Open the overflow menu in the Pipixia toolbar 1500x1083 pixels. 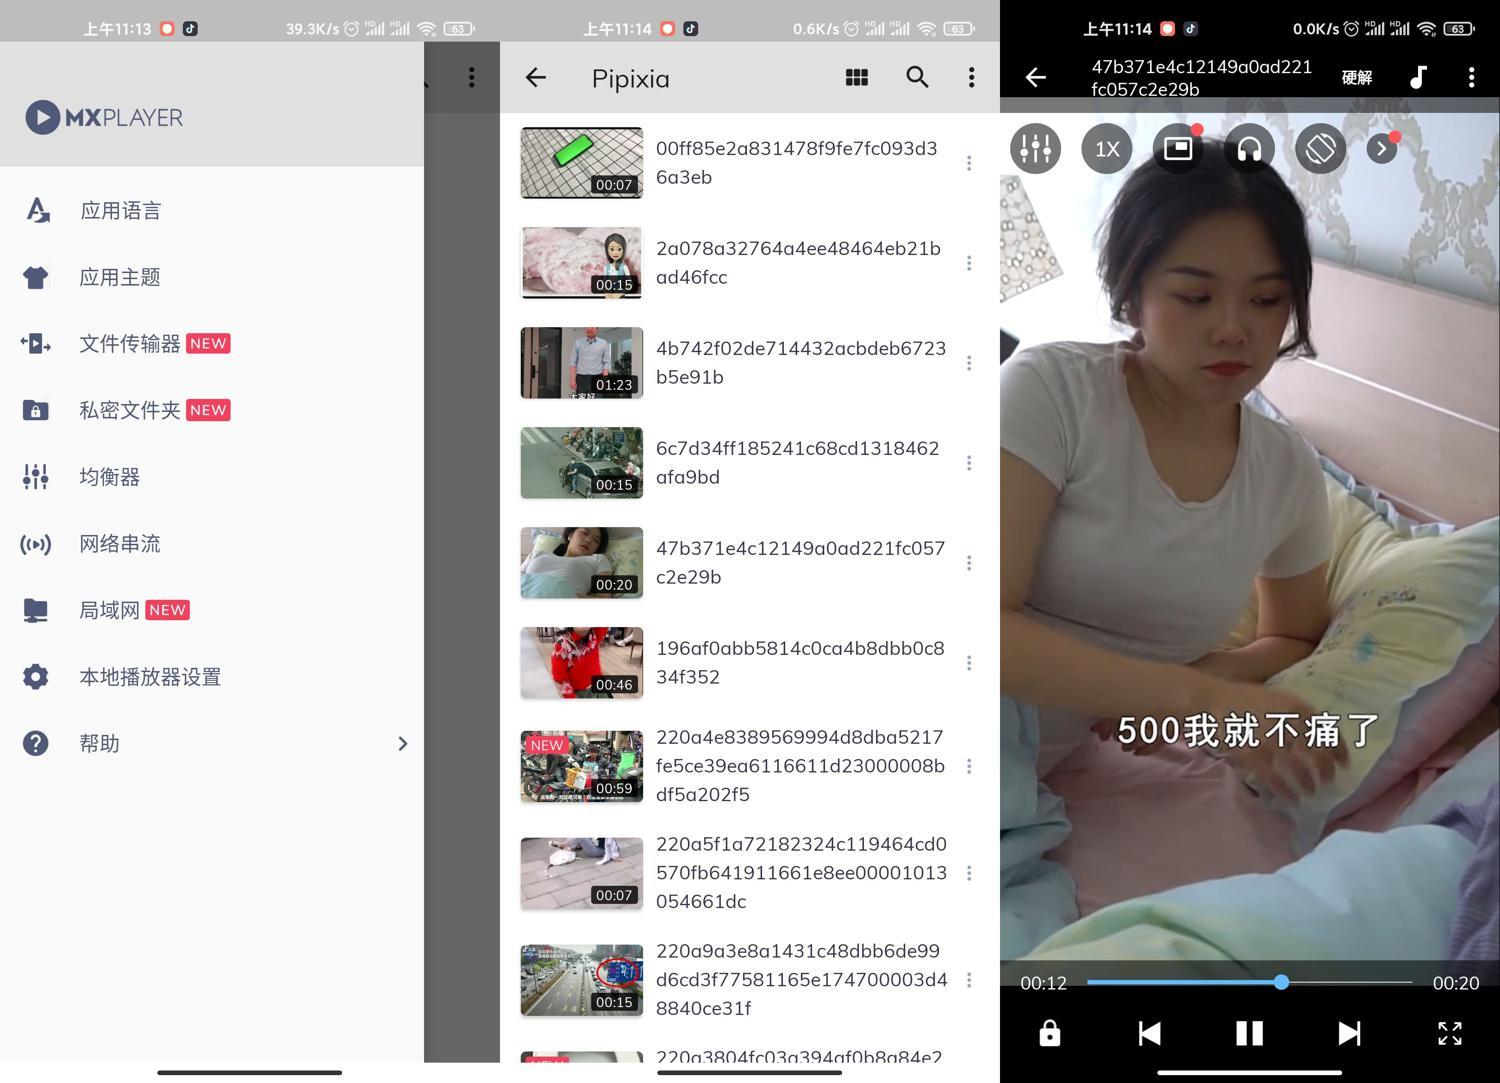click(969, 77)
